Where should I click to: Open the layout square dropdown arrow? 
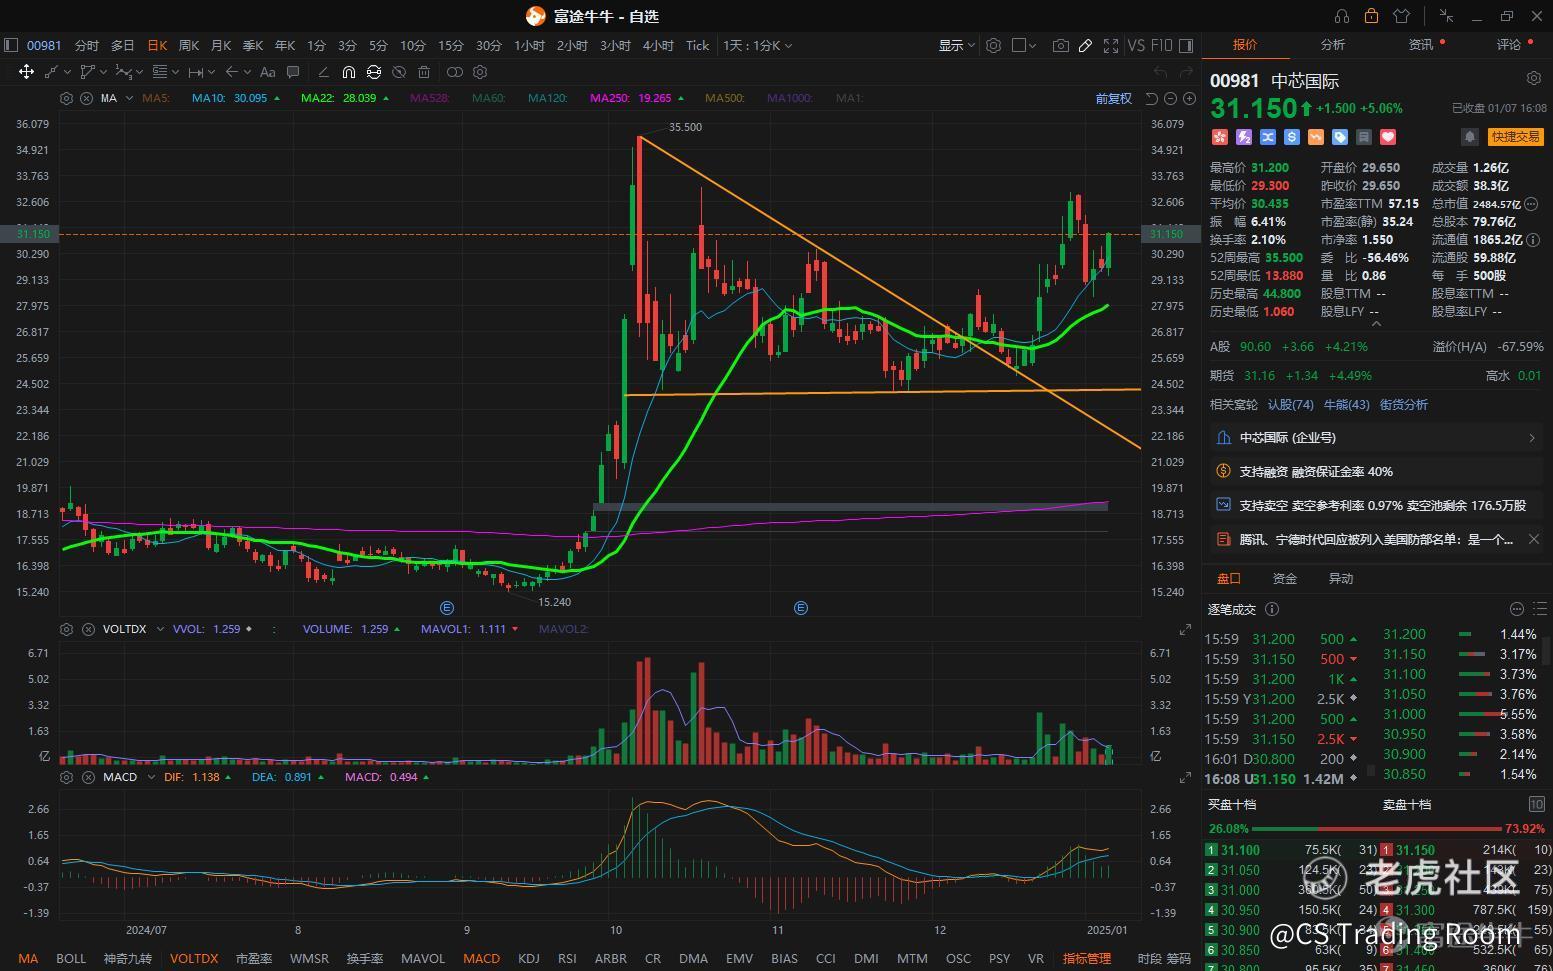[1033, 45]
